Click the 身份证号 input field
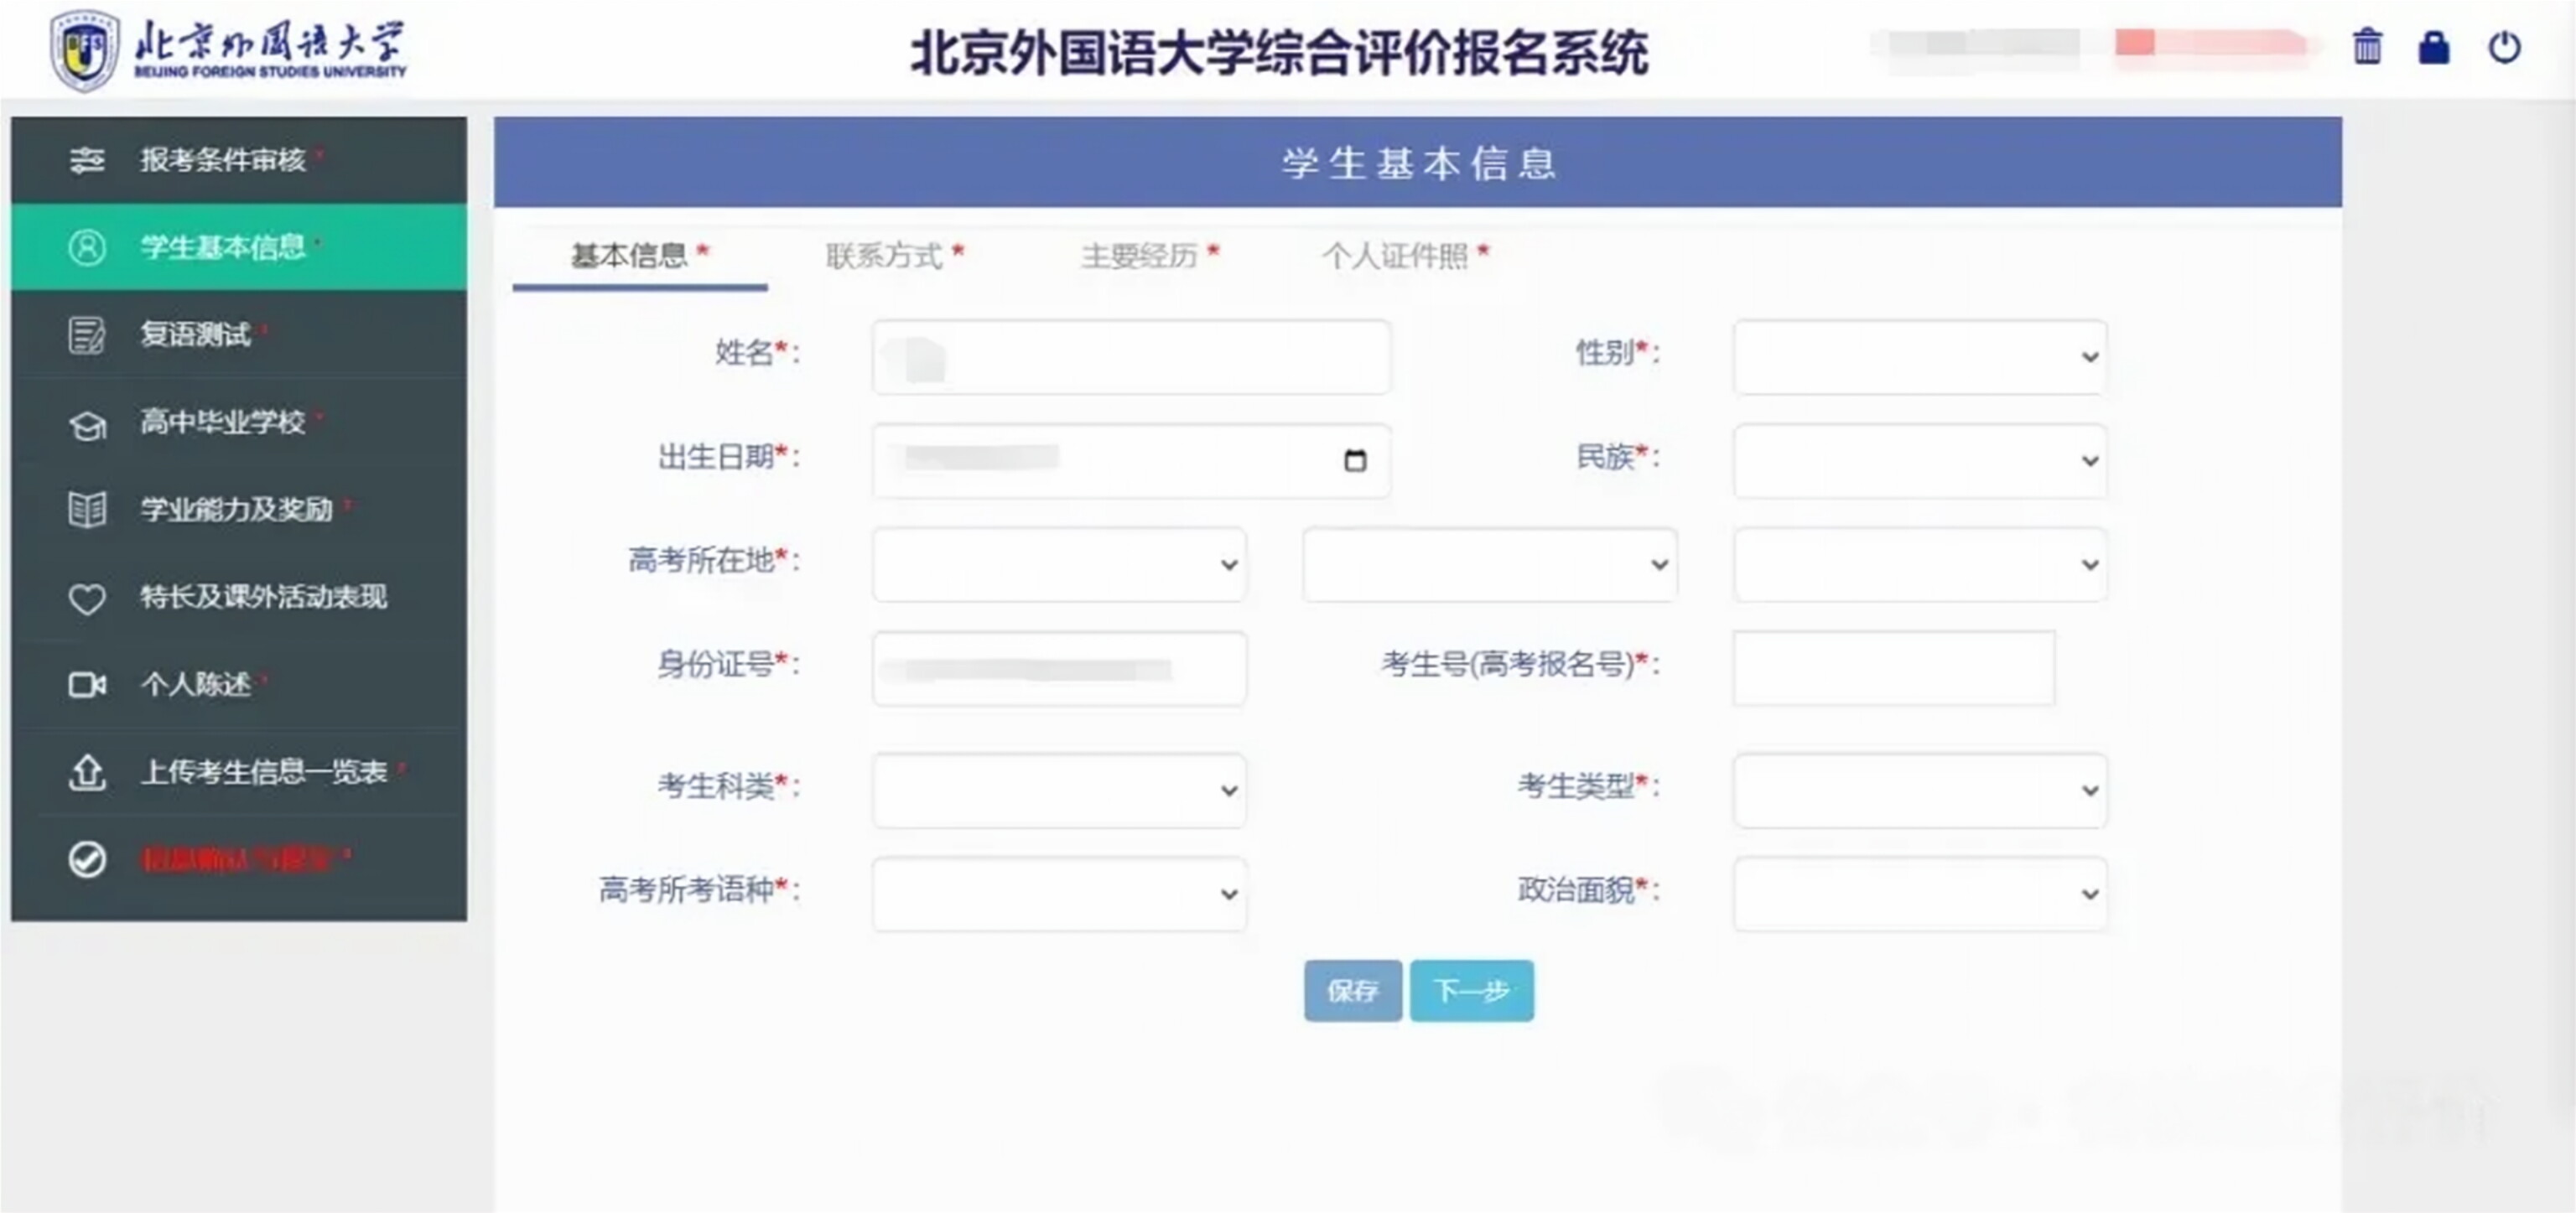Viewport: 2576px width, 1213px height. point(1059,669)
